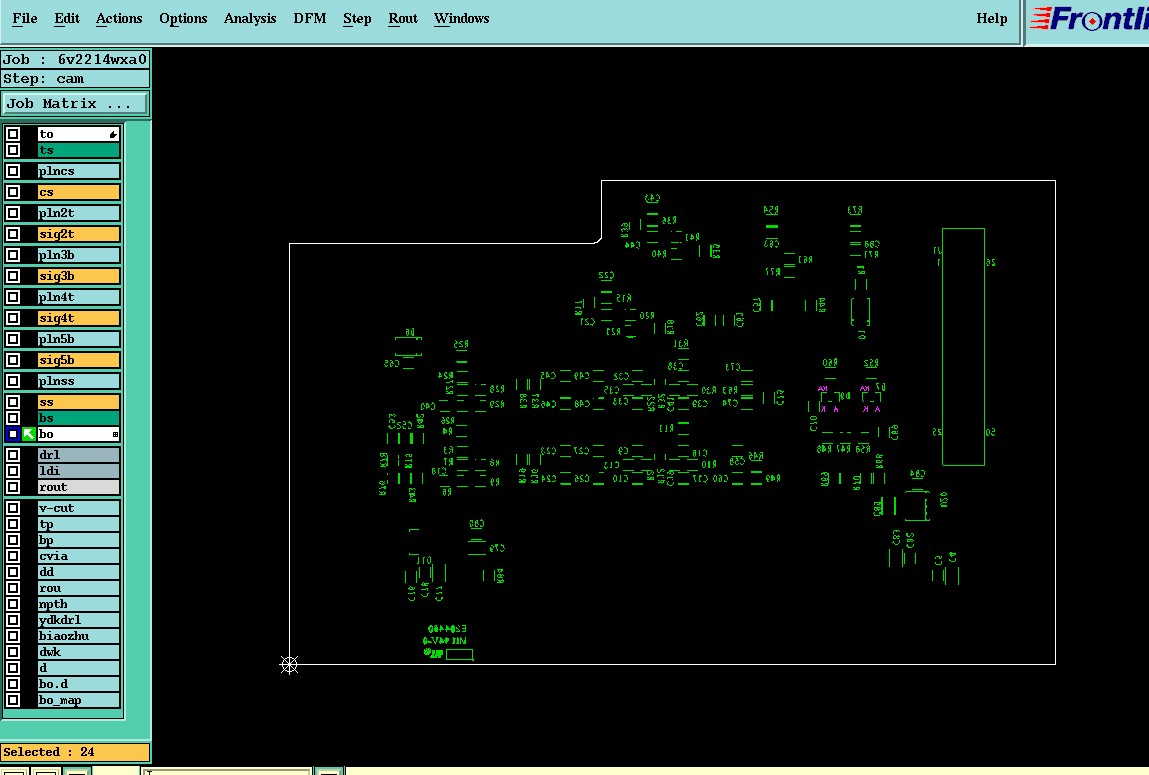Tick the display checkbox for layer cs
The width and height of the screenshot is (1149, 775).
(12, 192)
